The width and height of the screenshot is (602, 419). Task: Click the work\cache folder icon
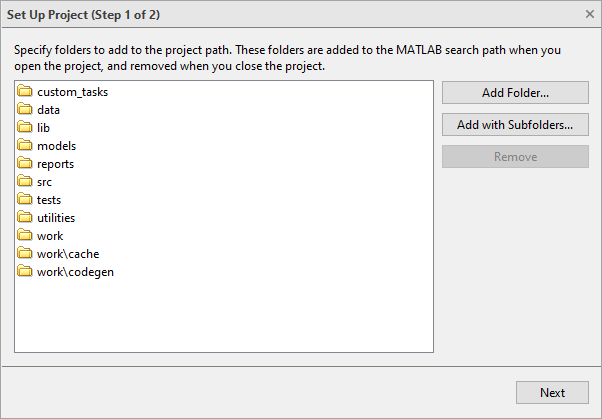pyautogui.click(x=26, y=254)
